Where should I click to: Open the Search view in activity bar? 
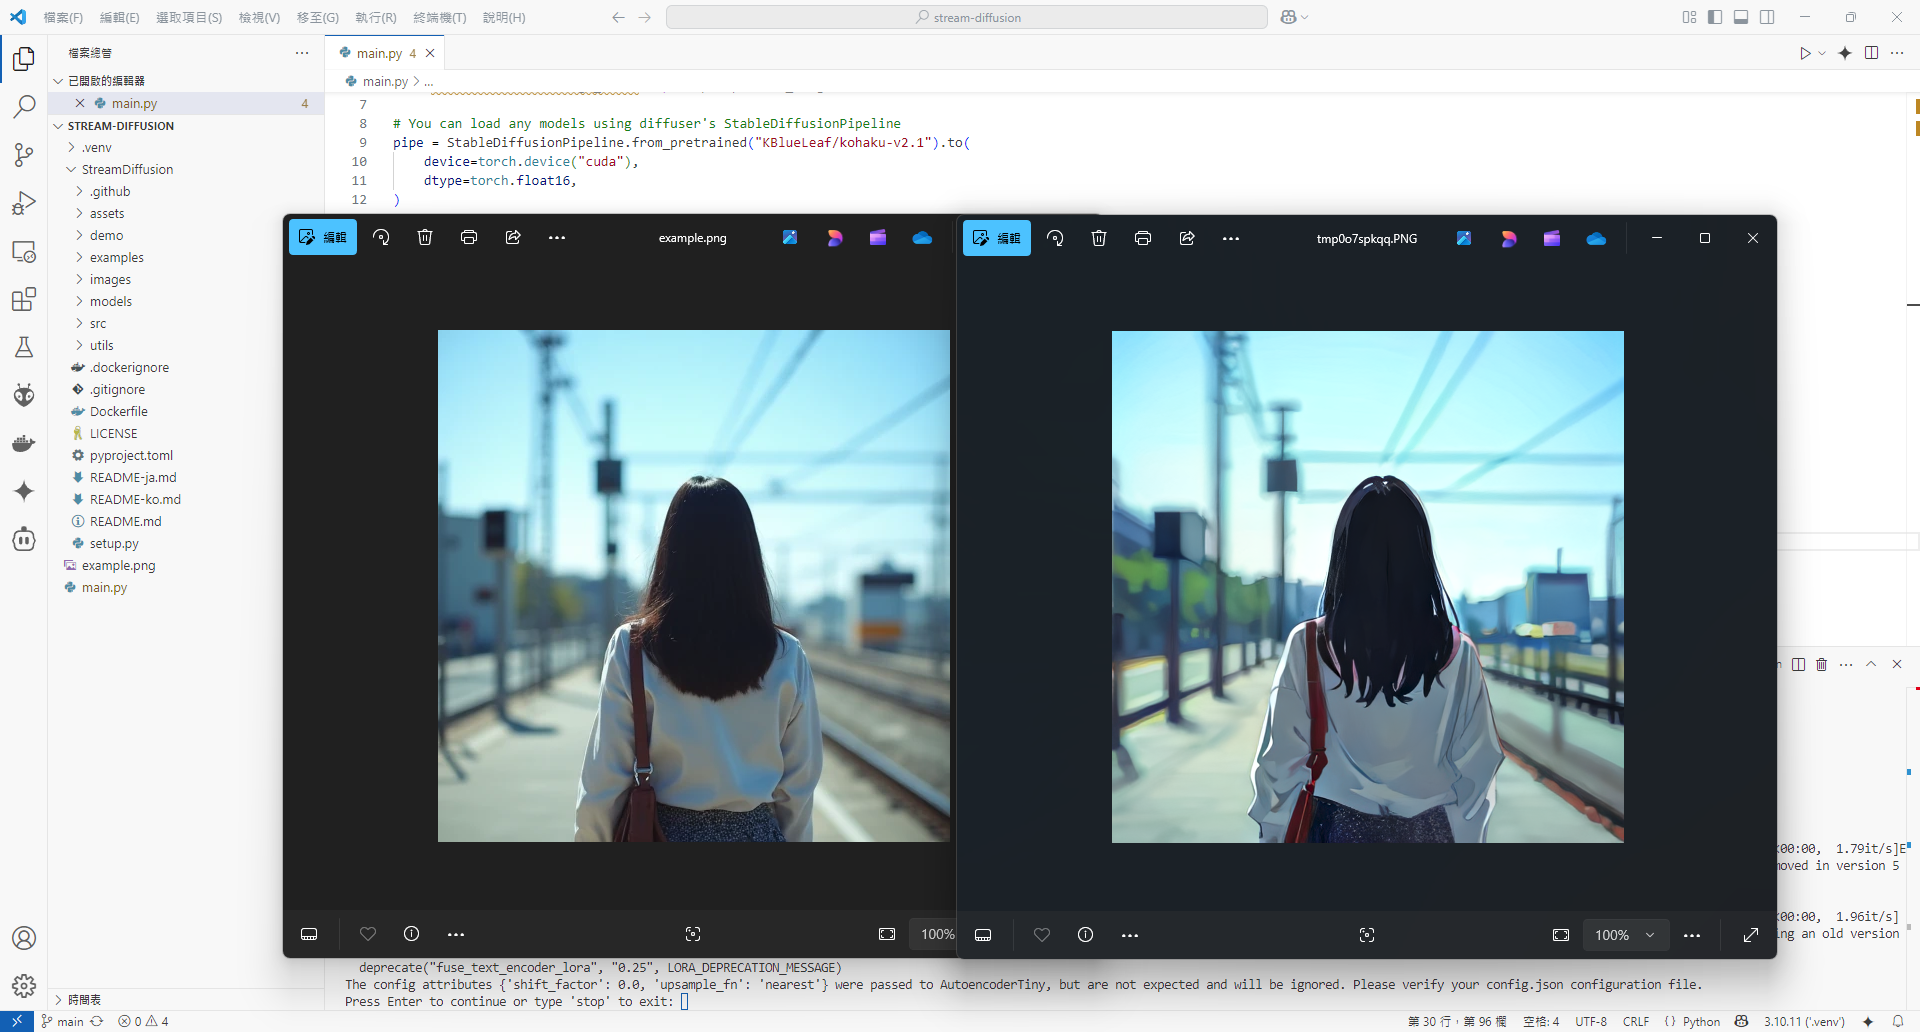pyautogui.click(x=24, y=107)
